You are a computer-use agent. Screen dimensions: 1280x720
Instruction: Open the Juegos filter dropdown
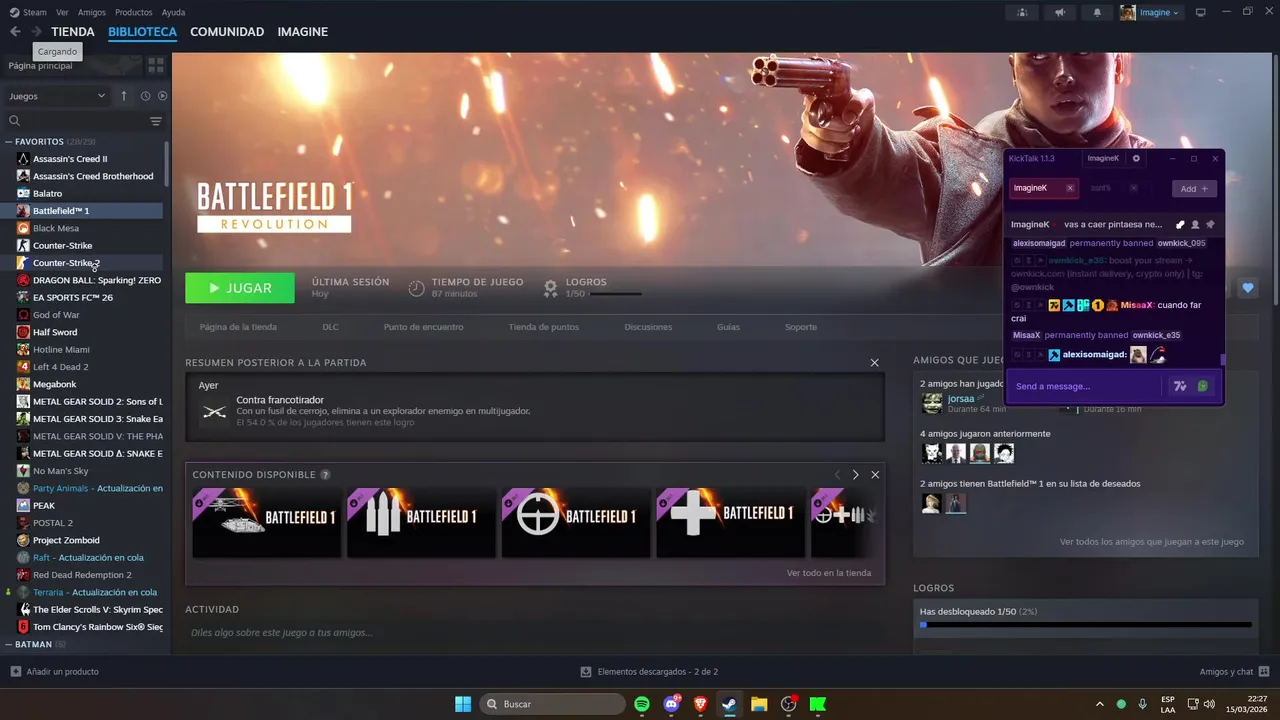click(57, 96)
